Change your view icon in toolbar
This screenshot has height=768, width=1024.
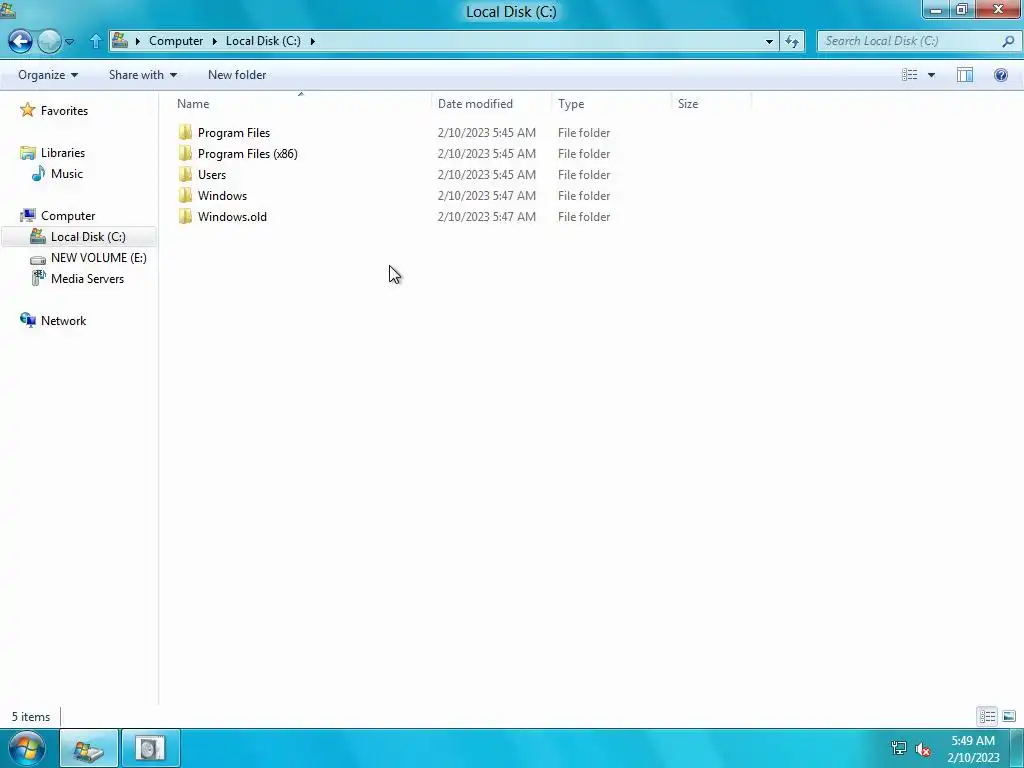pyautogui.click(x=910, y=75)
